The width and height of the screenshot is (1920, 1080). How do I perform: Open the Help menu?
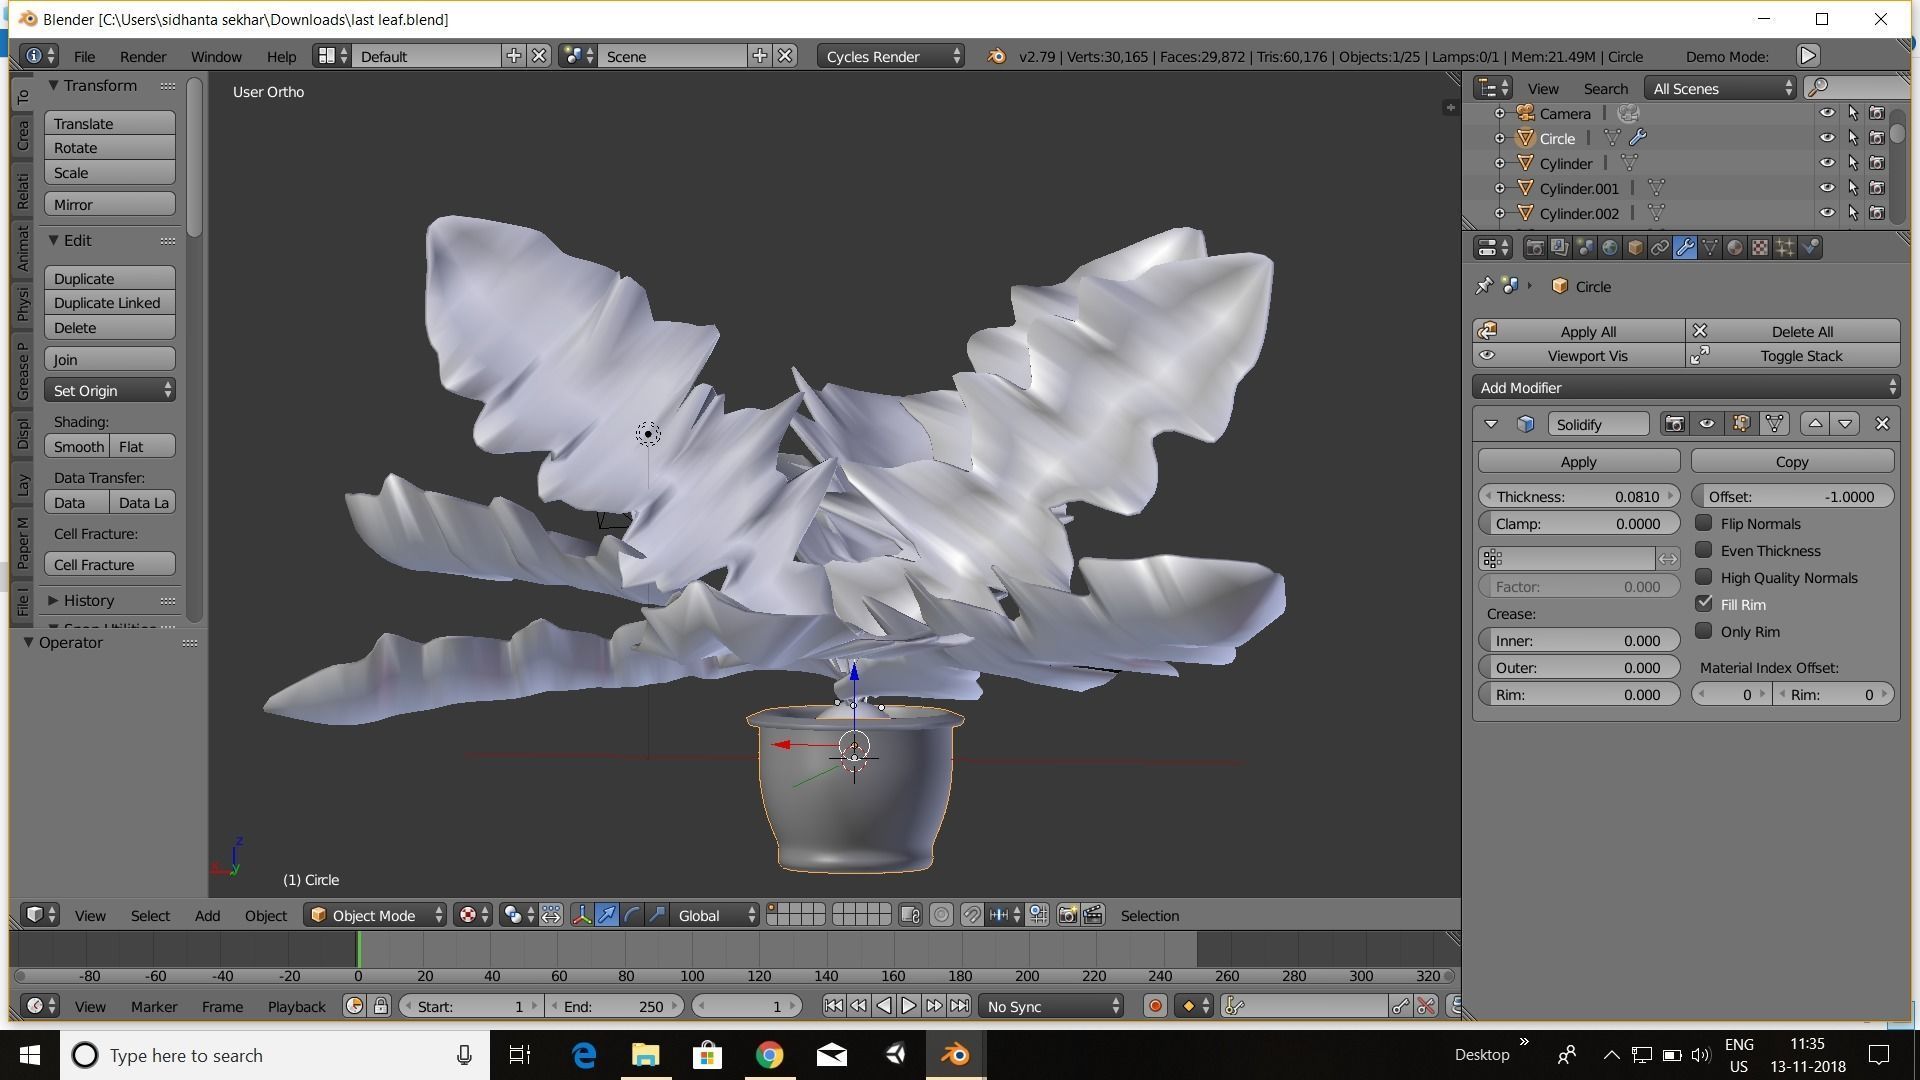point(281,56)
